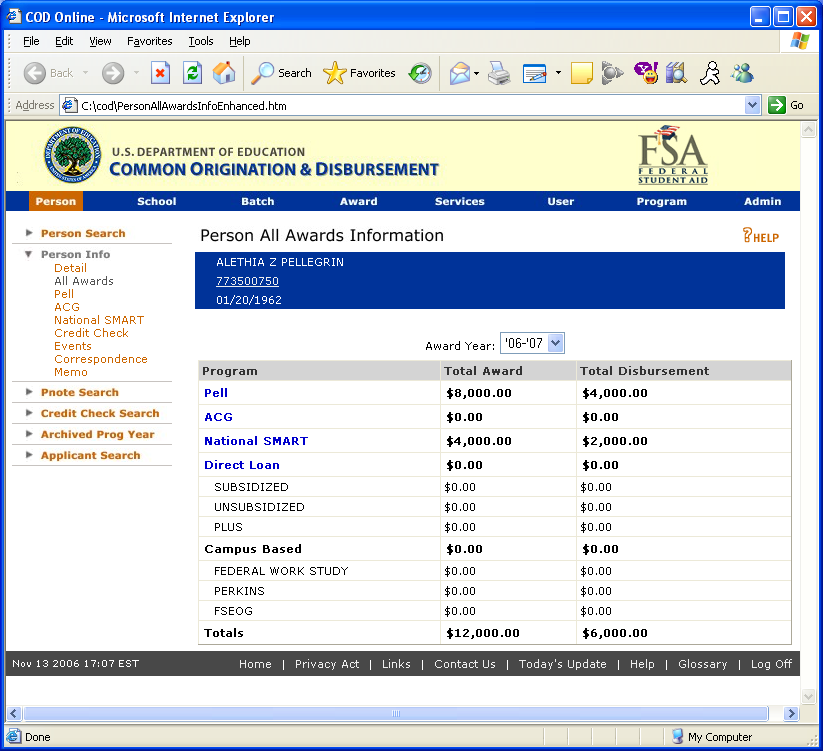The image size is (823, 751).
Task: Go to the browser Home page icon
Action: [224, 73]
